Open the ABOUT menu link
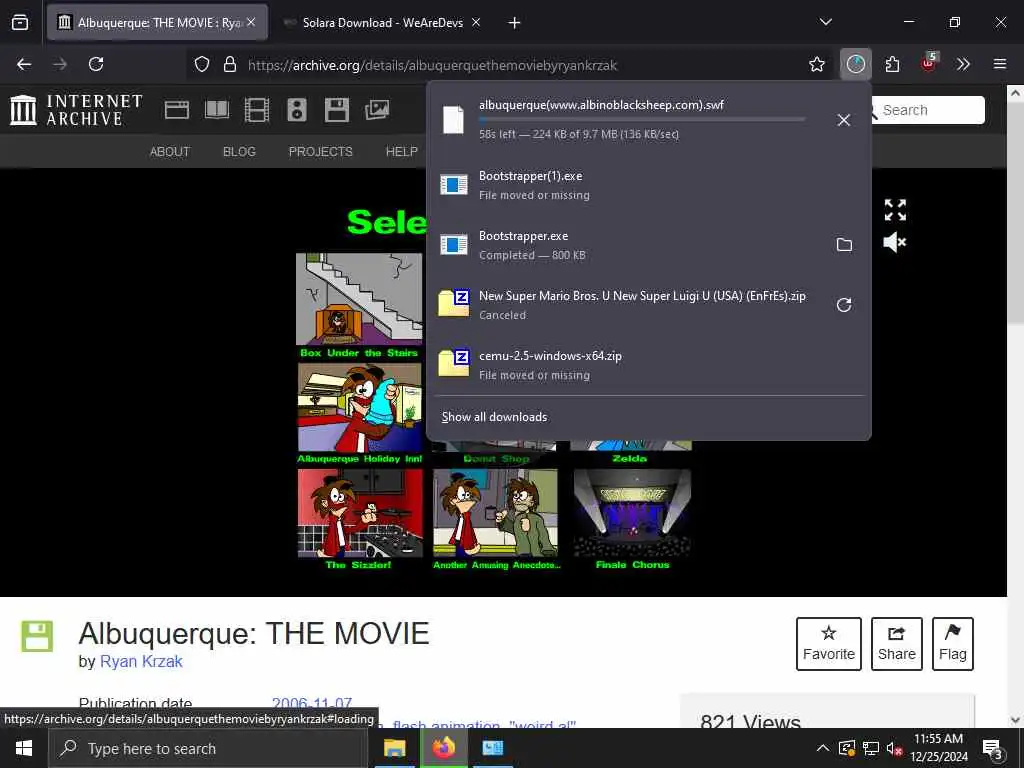 170,152
